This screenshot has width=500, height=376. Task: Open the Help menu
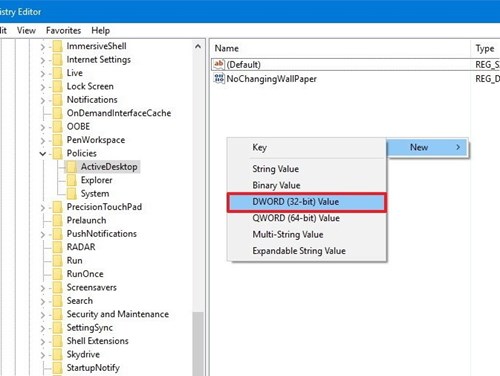[x=100, y=31]
